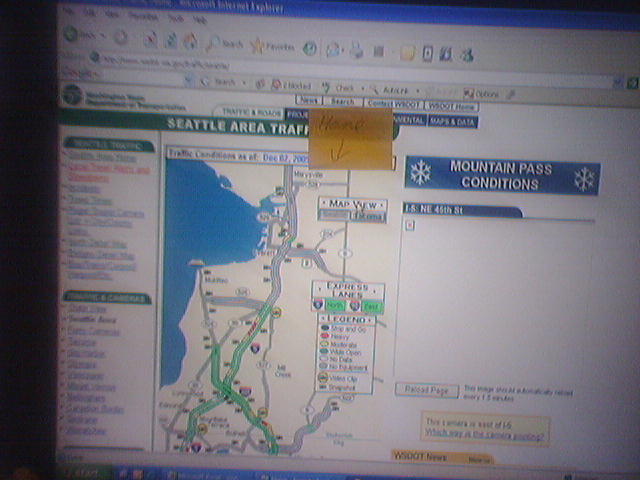Select North express lanes button

click(x=335, y=305)
